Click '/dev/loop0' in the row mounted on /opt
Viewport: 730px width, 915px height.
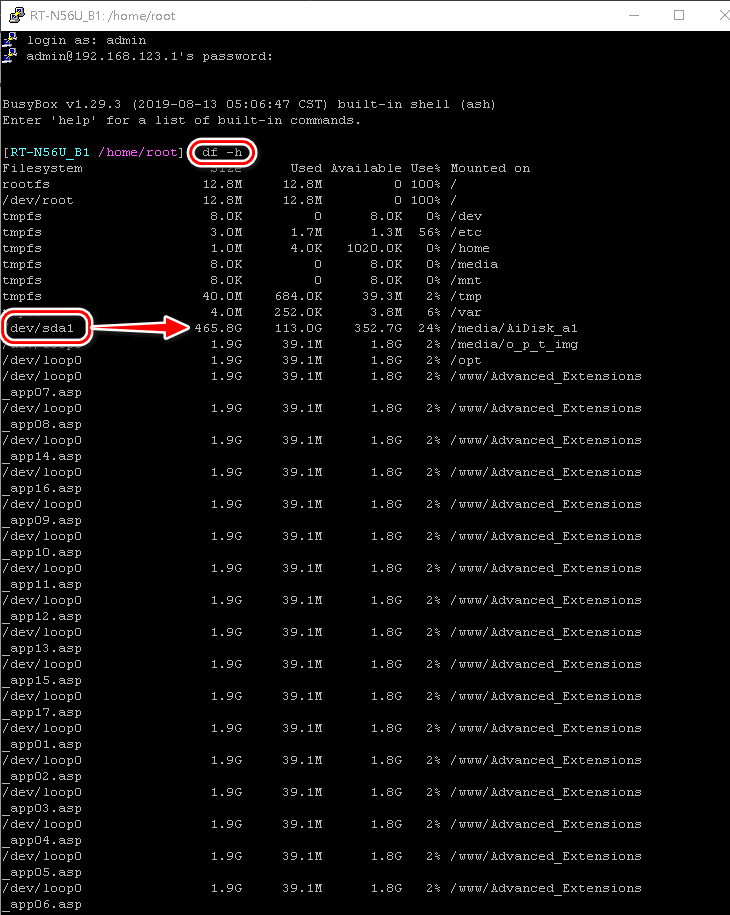[42, 361]
